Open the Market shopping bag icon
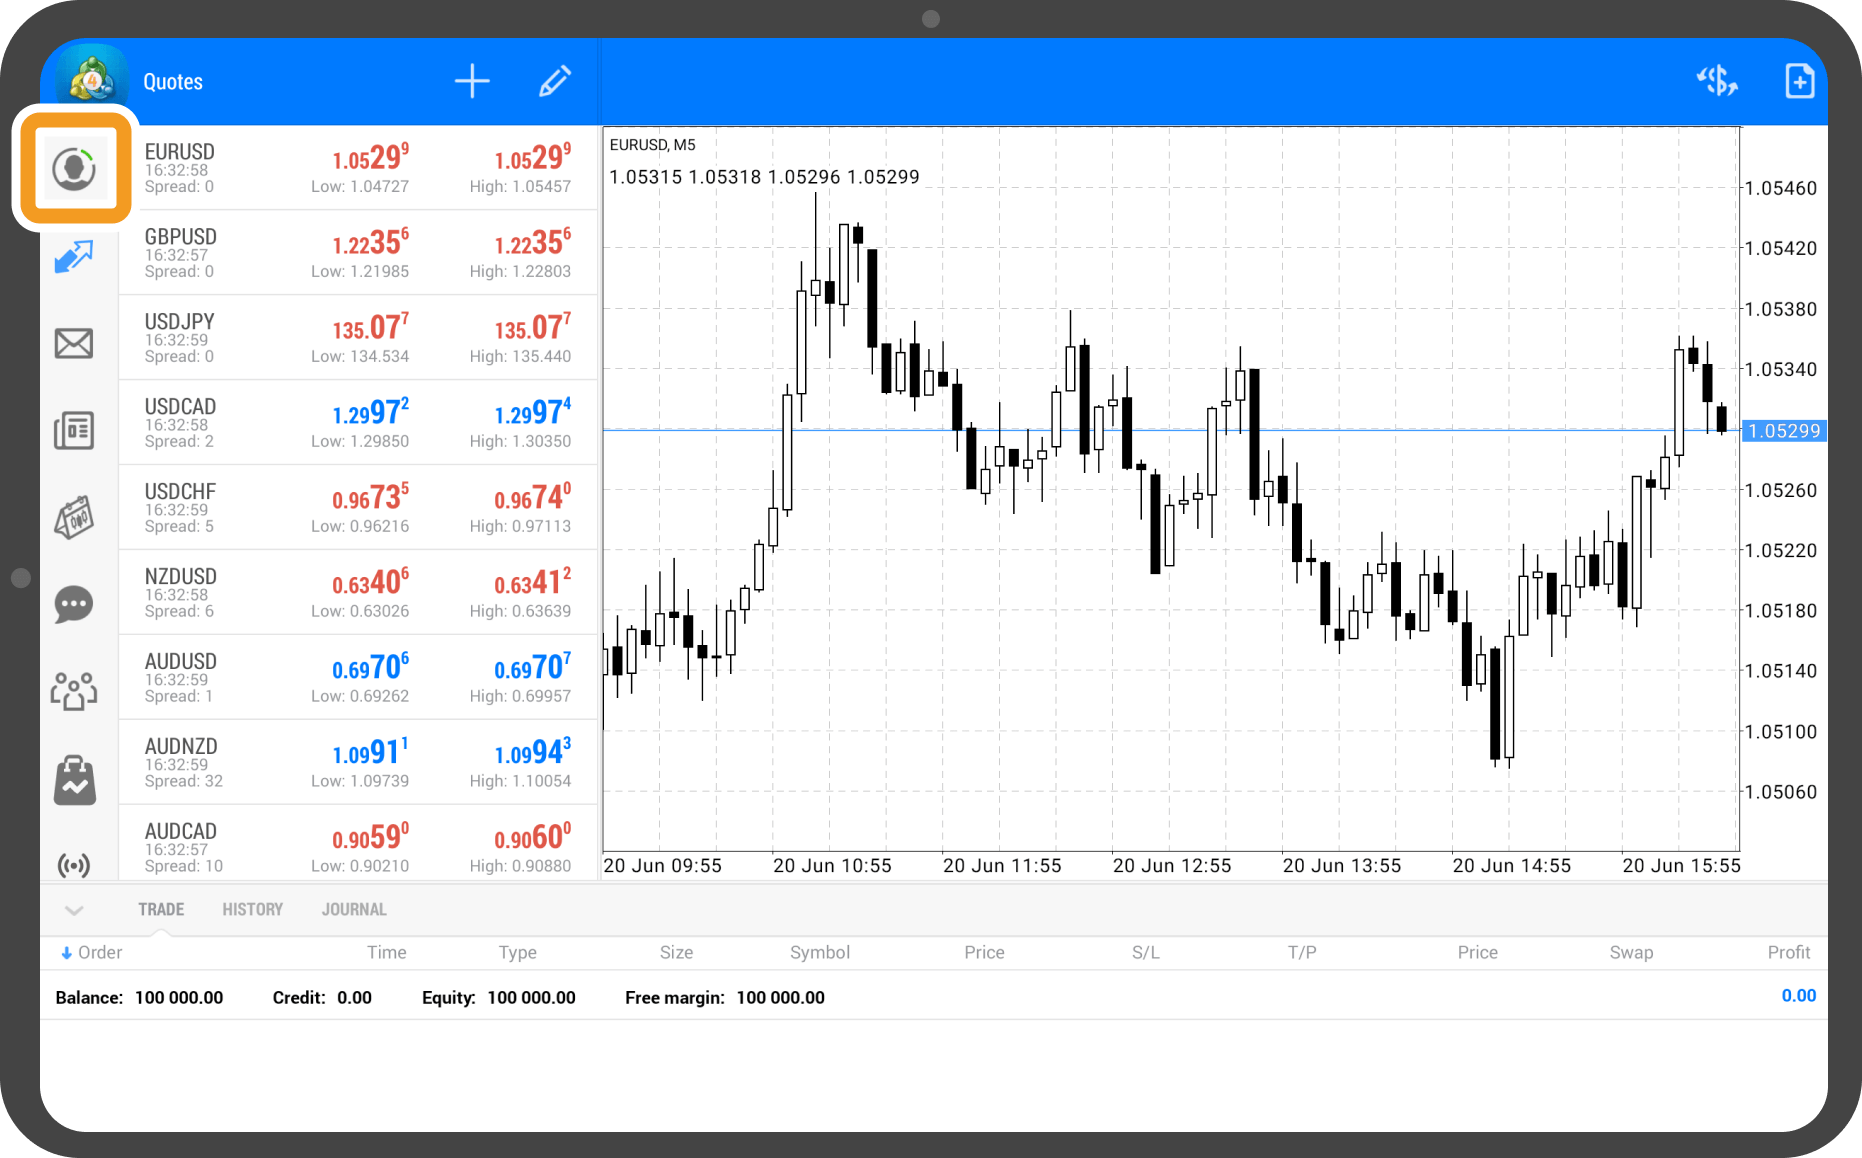Image resolution: width=1862 pixels, height=1158 pixels. point(74,780)
